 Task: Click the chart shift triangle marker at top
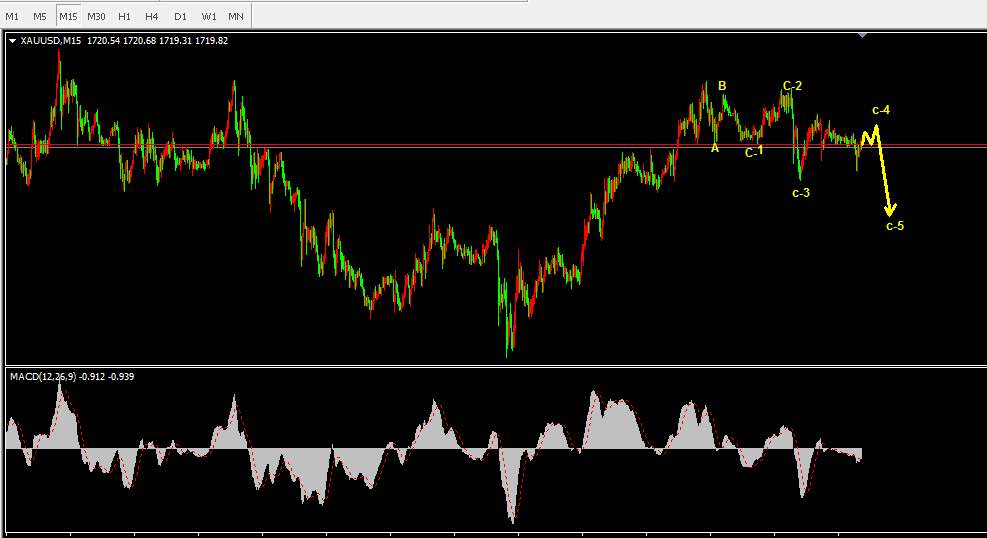point(862,35)
